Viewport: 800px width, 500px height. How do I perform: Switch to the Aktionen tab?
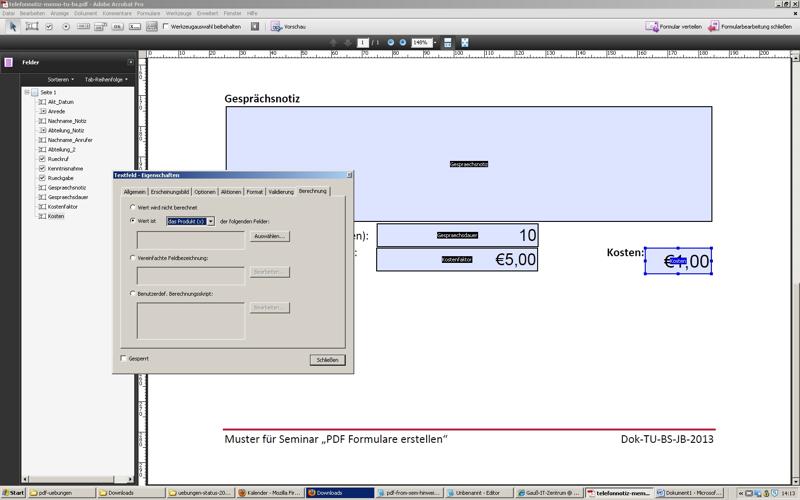(231, 192)
